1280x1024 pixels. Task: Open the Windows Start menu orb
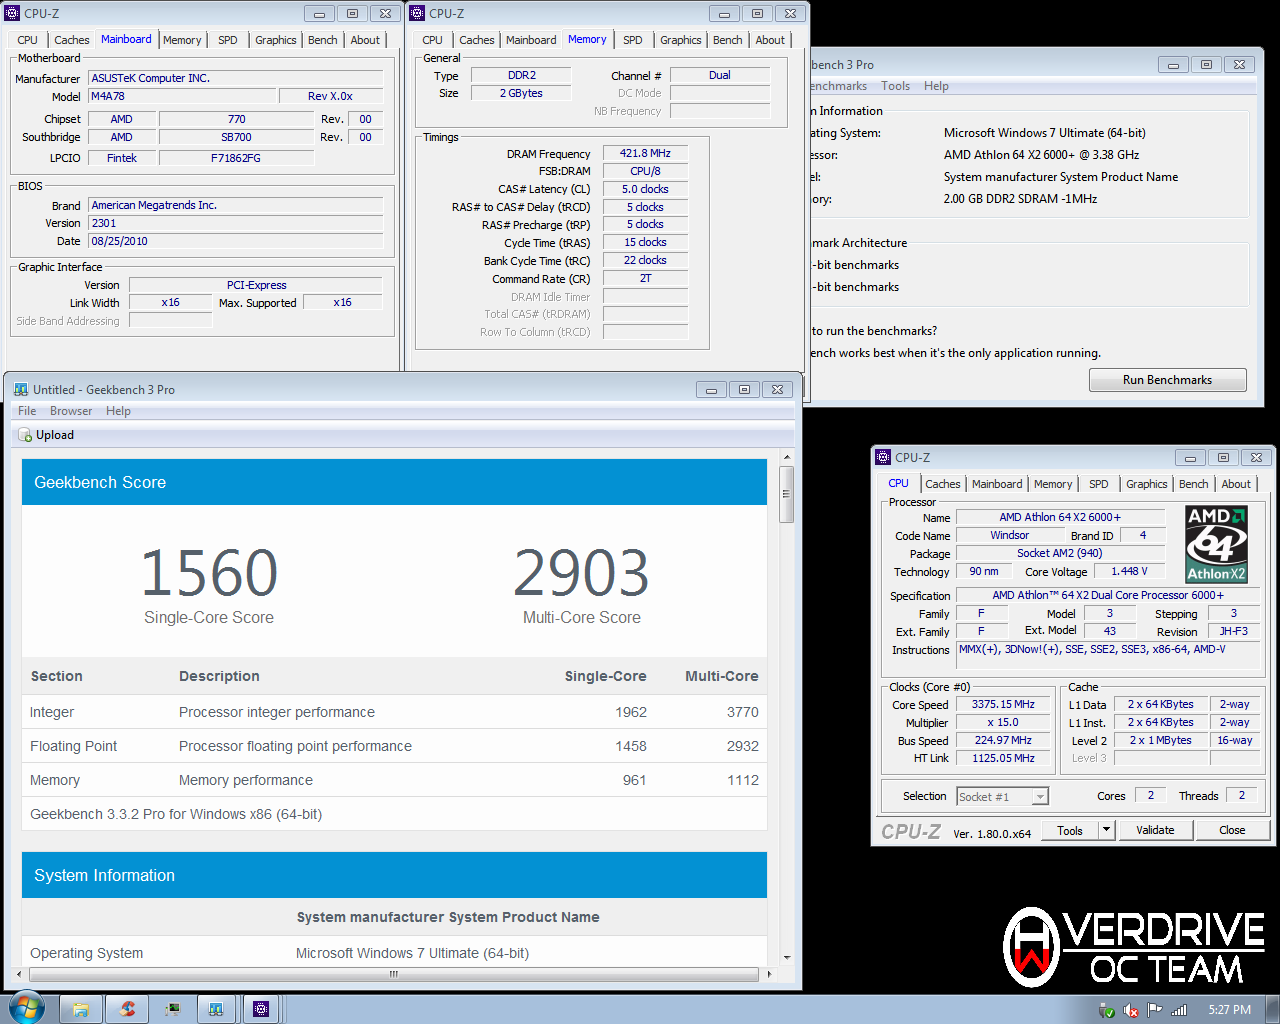(26, 1007)
